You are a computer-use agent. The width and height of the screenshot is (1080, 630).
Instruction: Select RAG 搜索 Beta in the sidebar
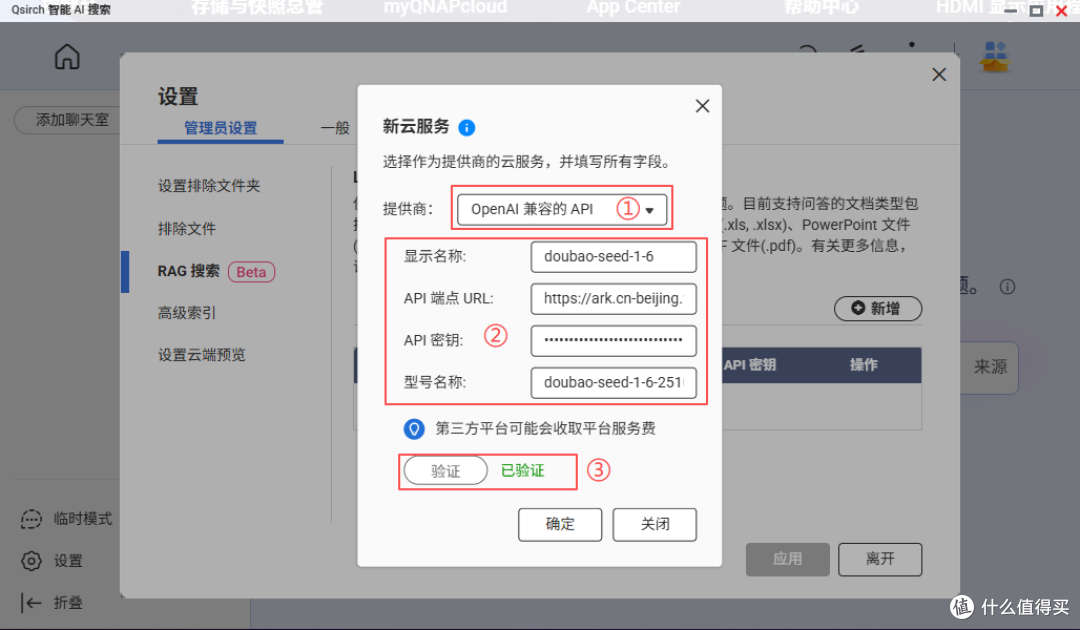click(216, 271)
